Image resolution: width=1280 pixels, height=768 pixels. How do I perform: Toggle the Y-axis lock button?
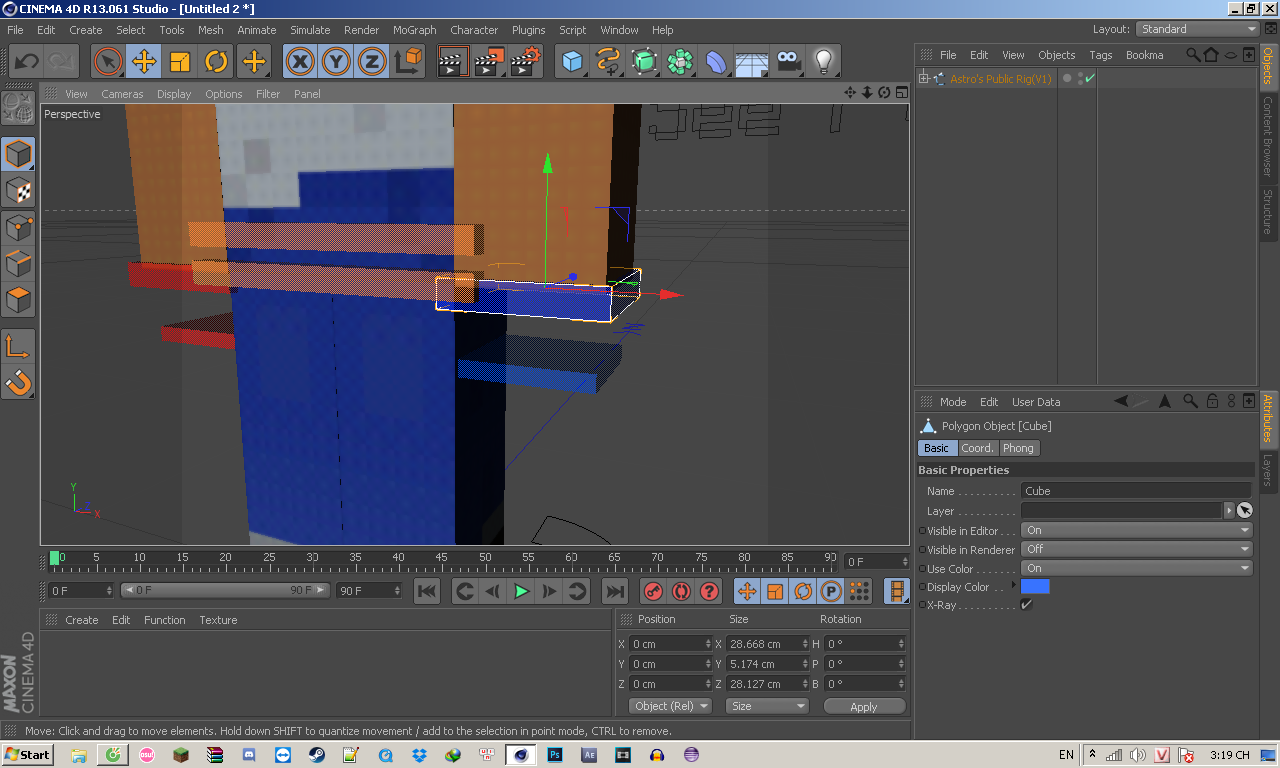pyautogui.click(x=336, y=62)
